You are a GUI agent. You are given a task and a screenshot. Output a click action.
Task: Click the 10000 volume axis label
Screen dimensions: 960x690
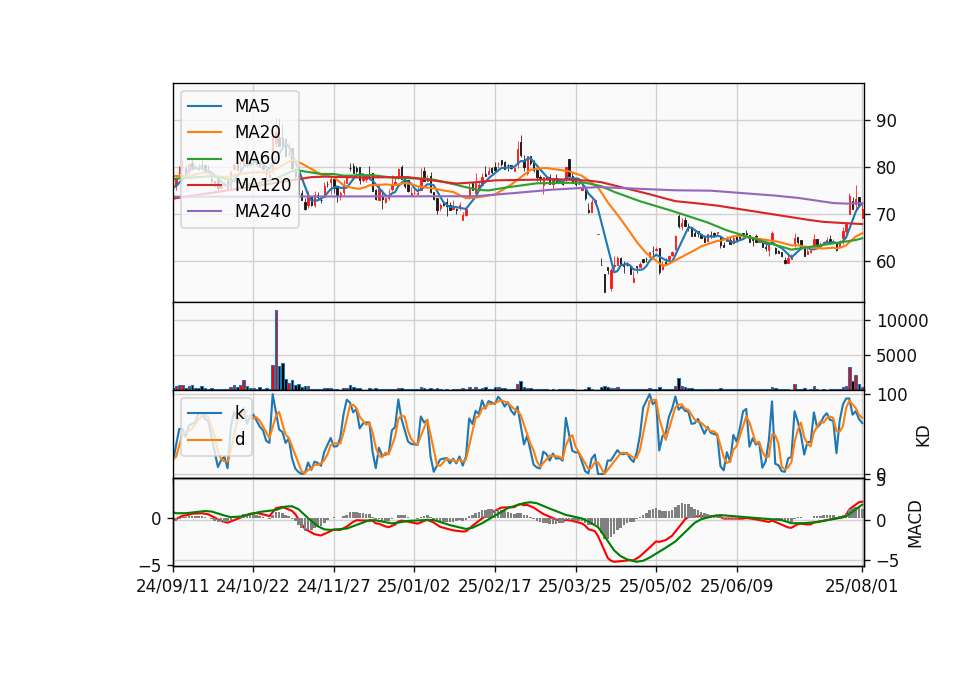coord(902,321)
